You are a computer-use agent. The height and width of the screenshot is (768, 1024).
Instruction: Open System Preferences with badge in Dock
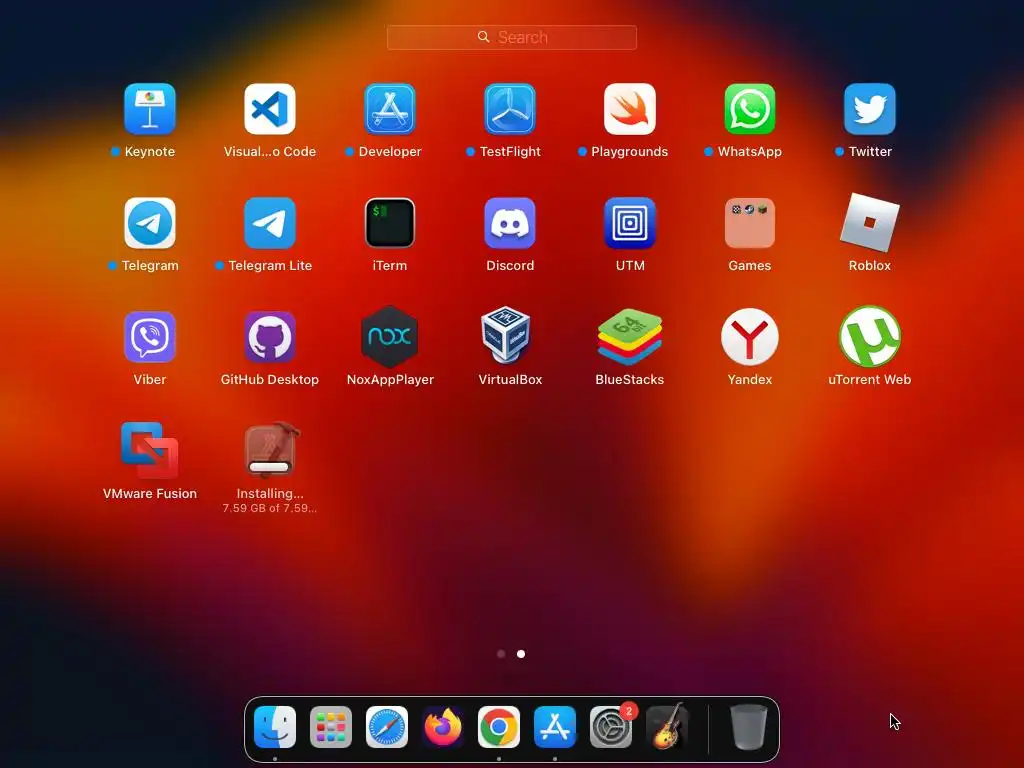coord(611,727)
